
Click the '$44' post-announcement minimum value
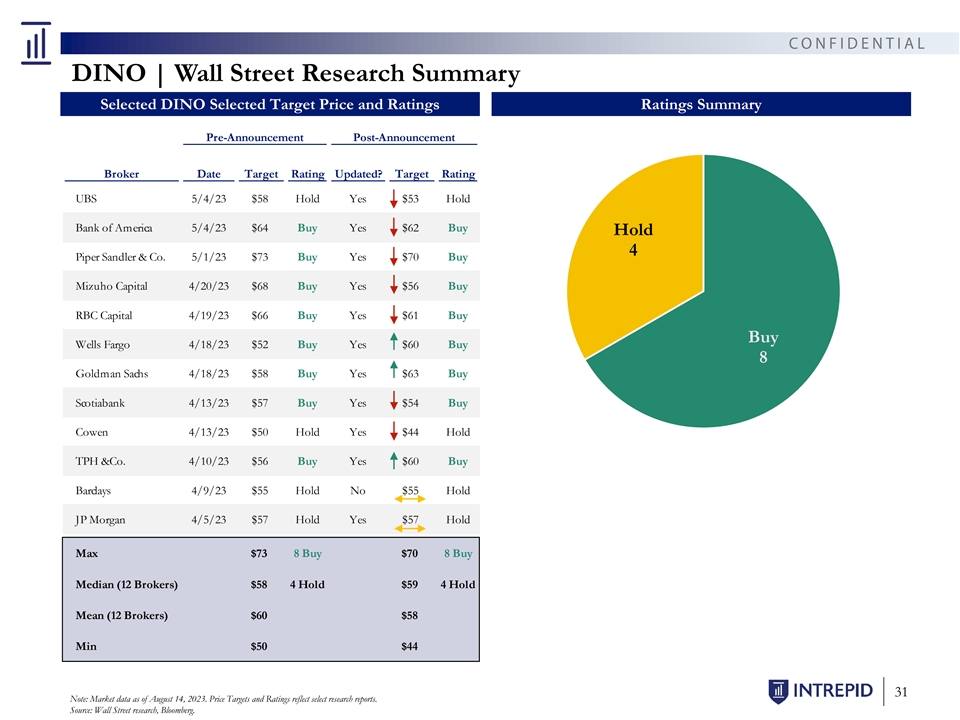(410, 646)
